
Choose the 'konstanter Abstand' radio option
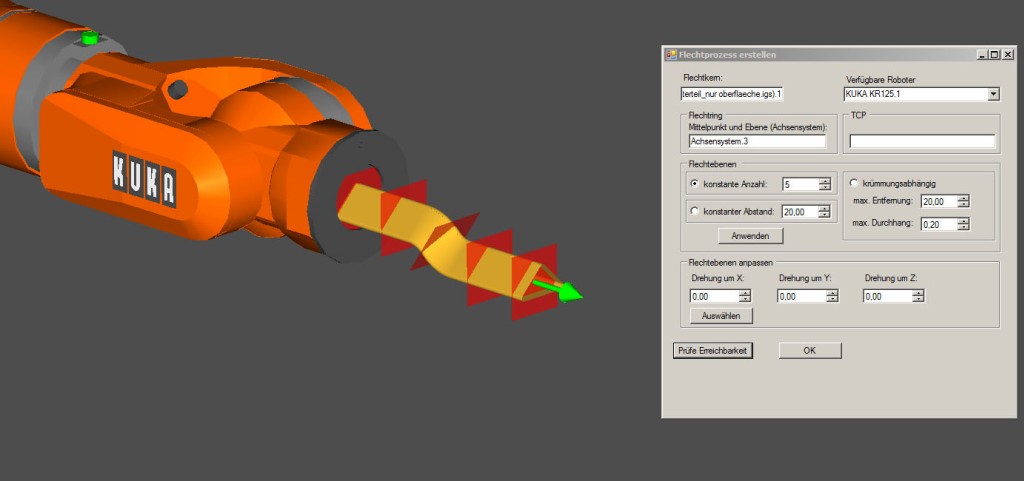coord(695,211)
